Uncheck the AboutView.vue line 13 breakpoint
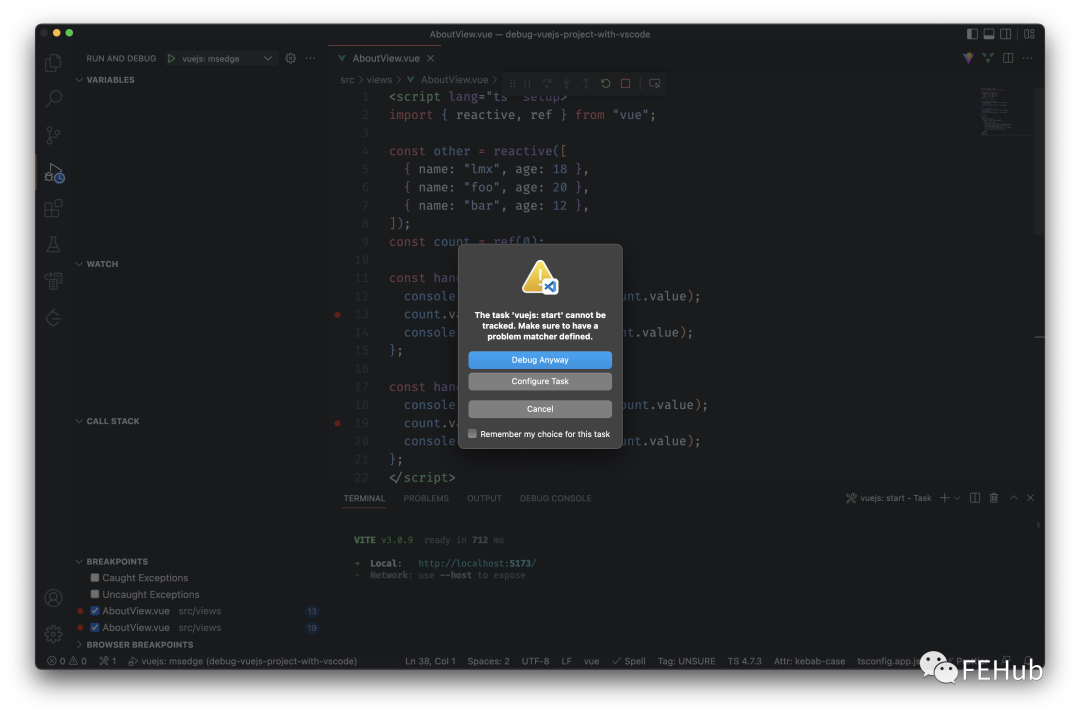 (x=96, y=610)
